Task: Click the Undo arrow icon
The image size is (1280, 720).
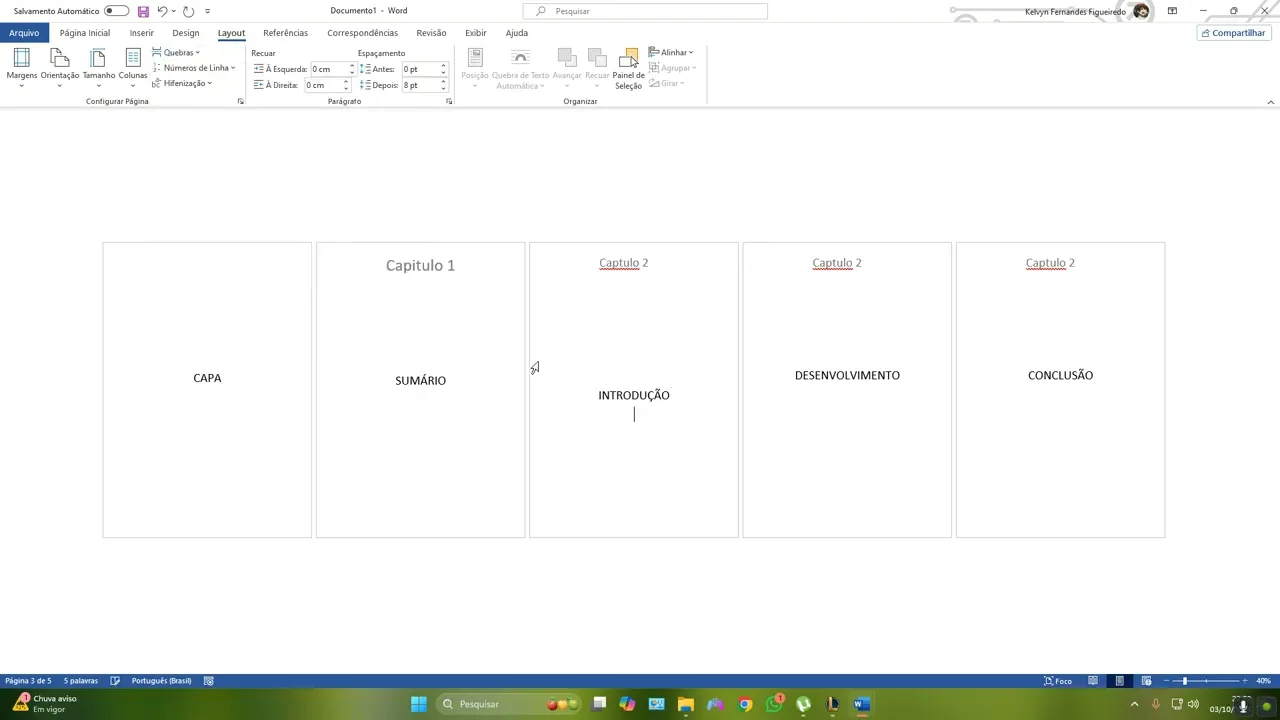Action: (x=162, y=11)
